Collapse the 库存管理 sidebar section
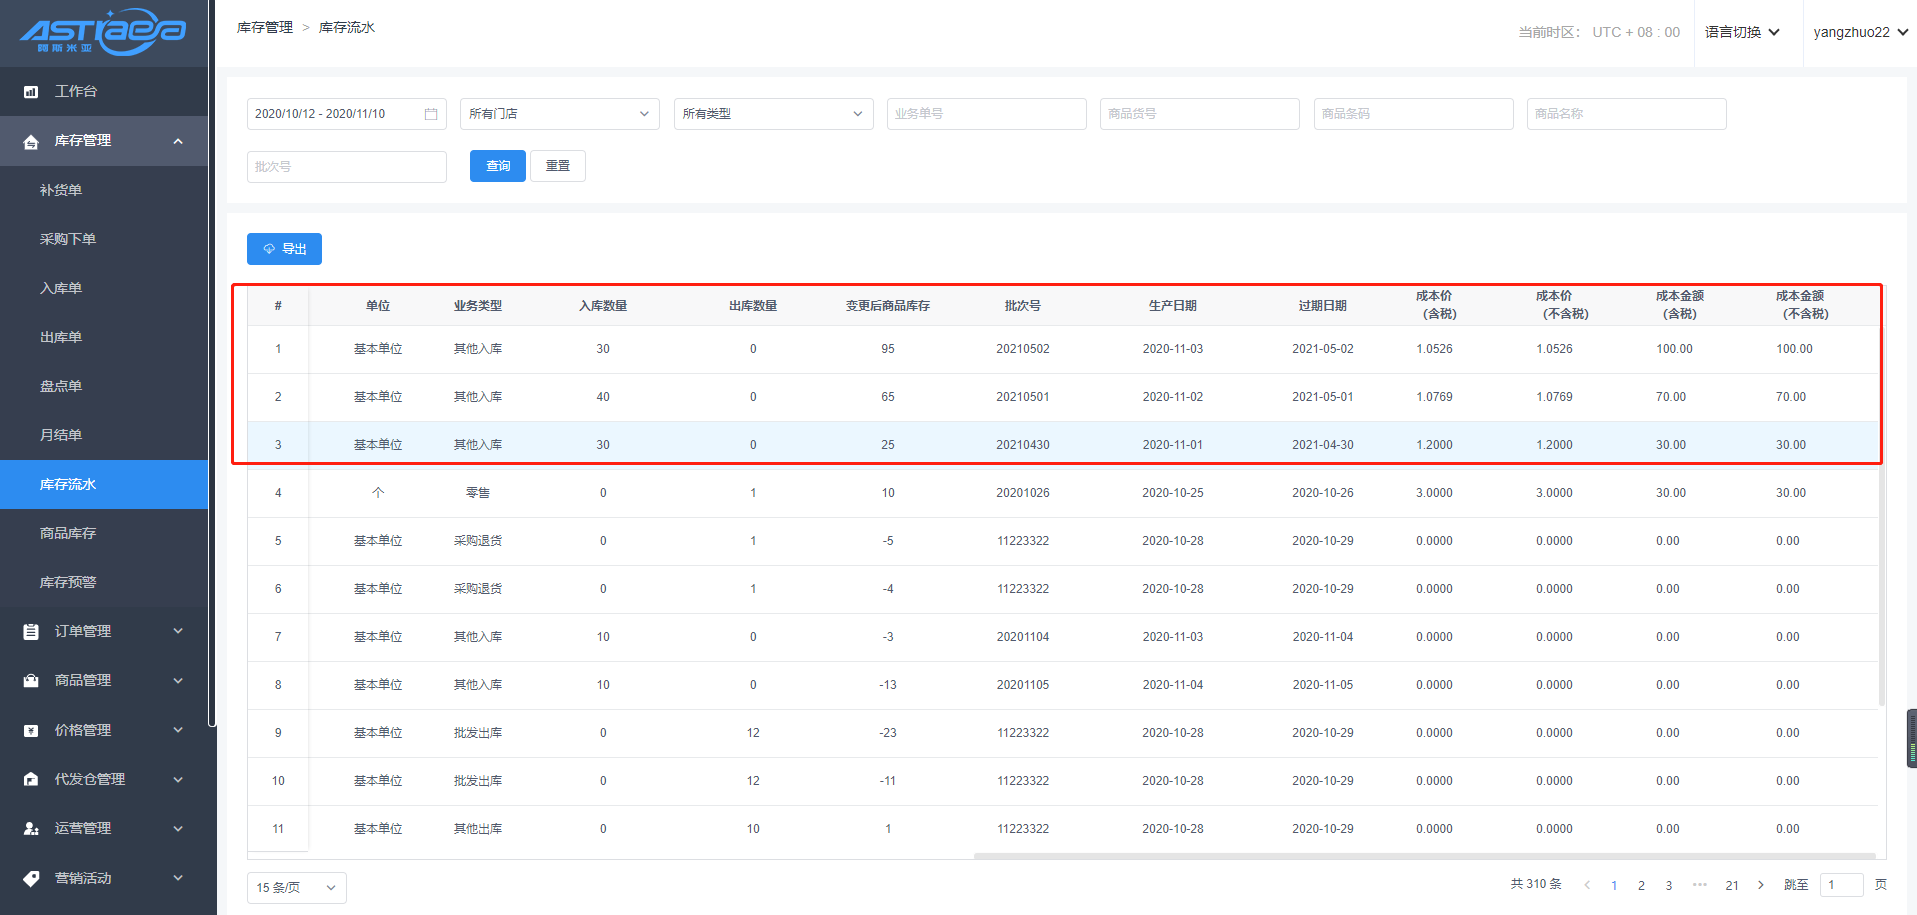 (x=178, y=141)
